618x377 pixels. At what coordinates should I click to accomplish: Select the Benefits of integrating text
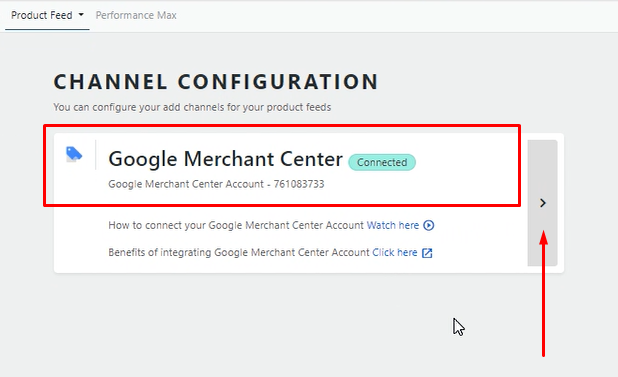[239, 253]
